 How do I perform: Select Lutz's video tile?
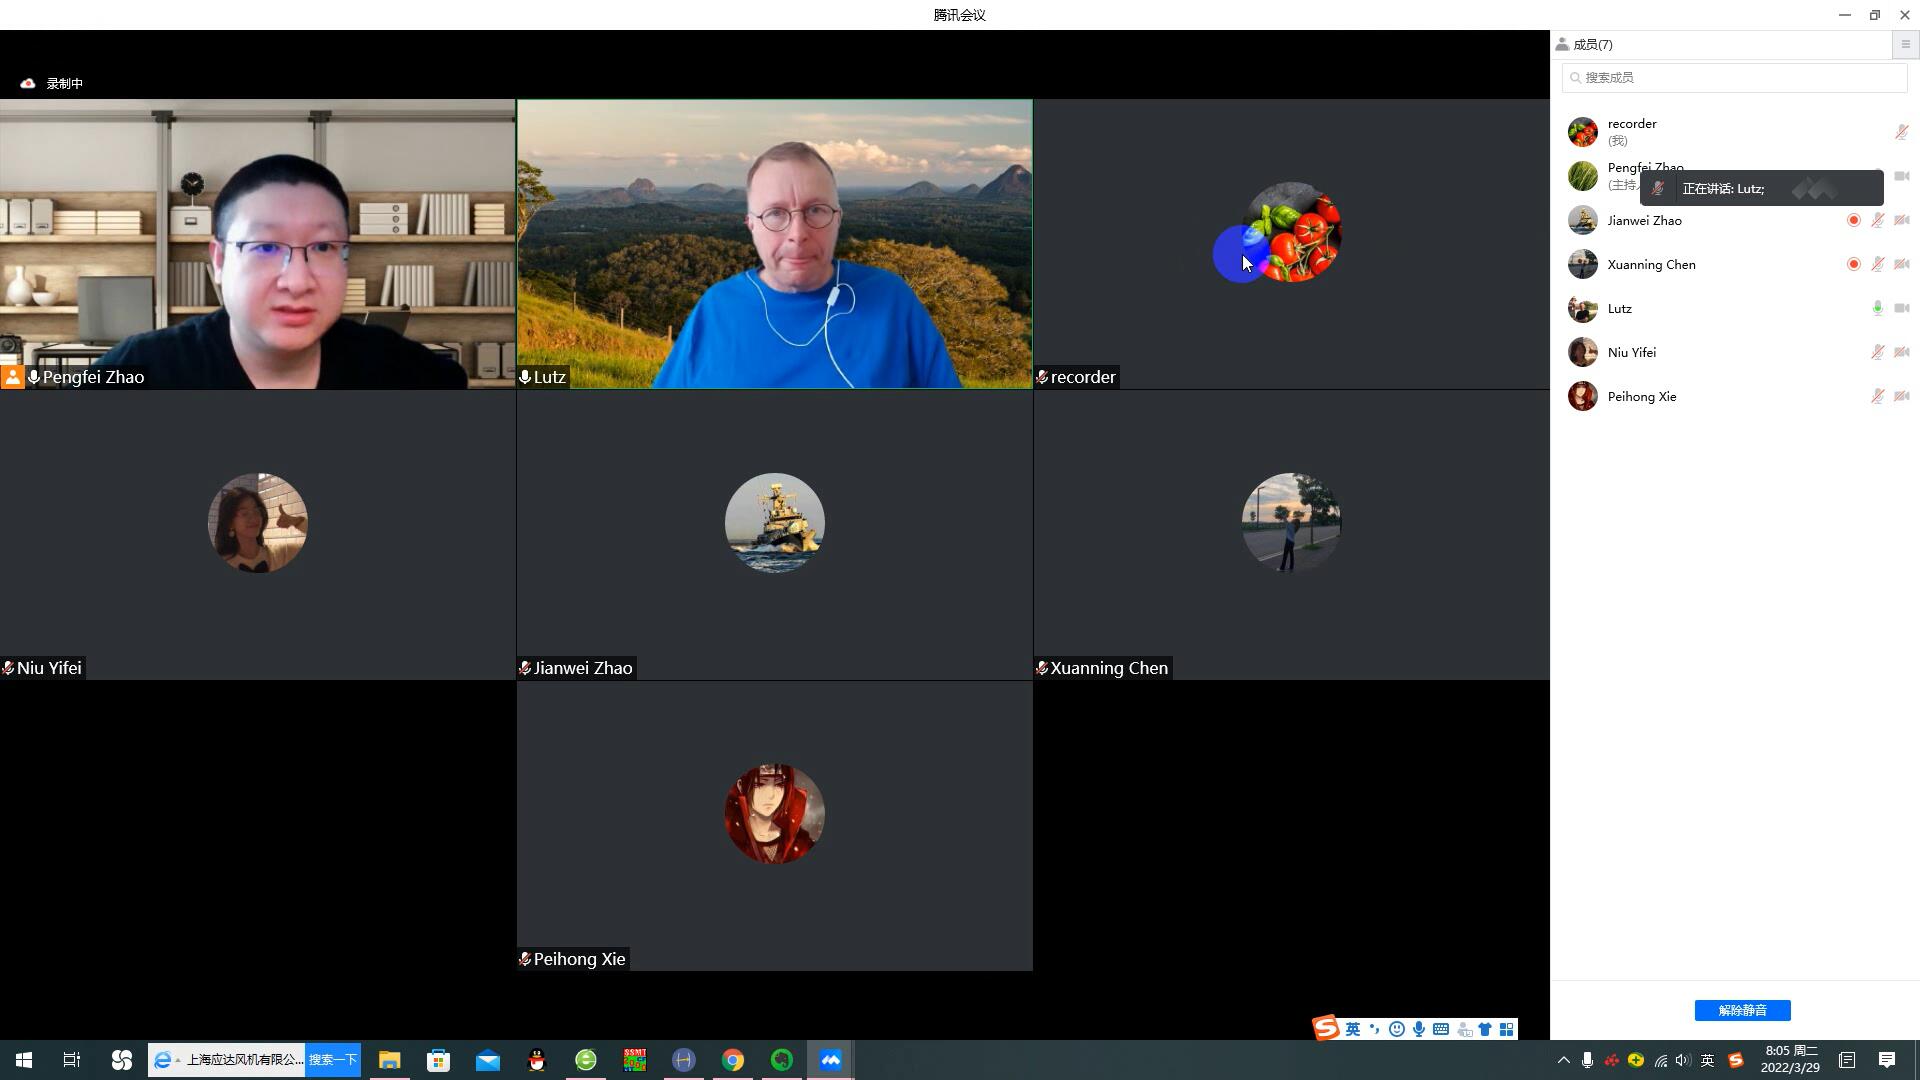point(774,243)
